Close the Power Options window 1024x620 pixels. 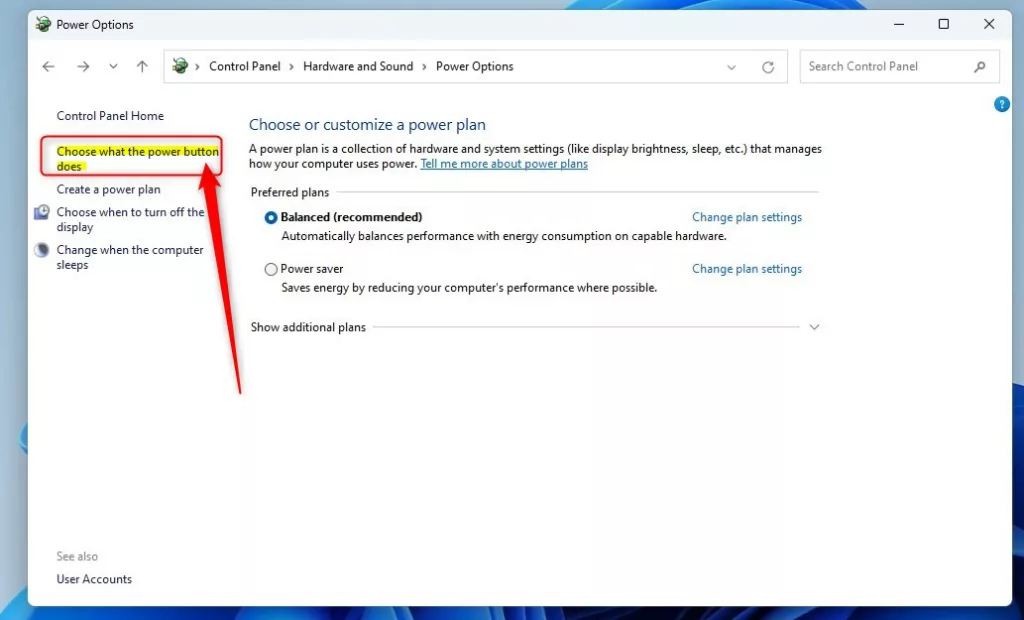tap(989, 24)
